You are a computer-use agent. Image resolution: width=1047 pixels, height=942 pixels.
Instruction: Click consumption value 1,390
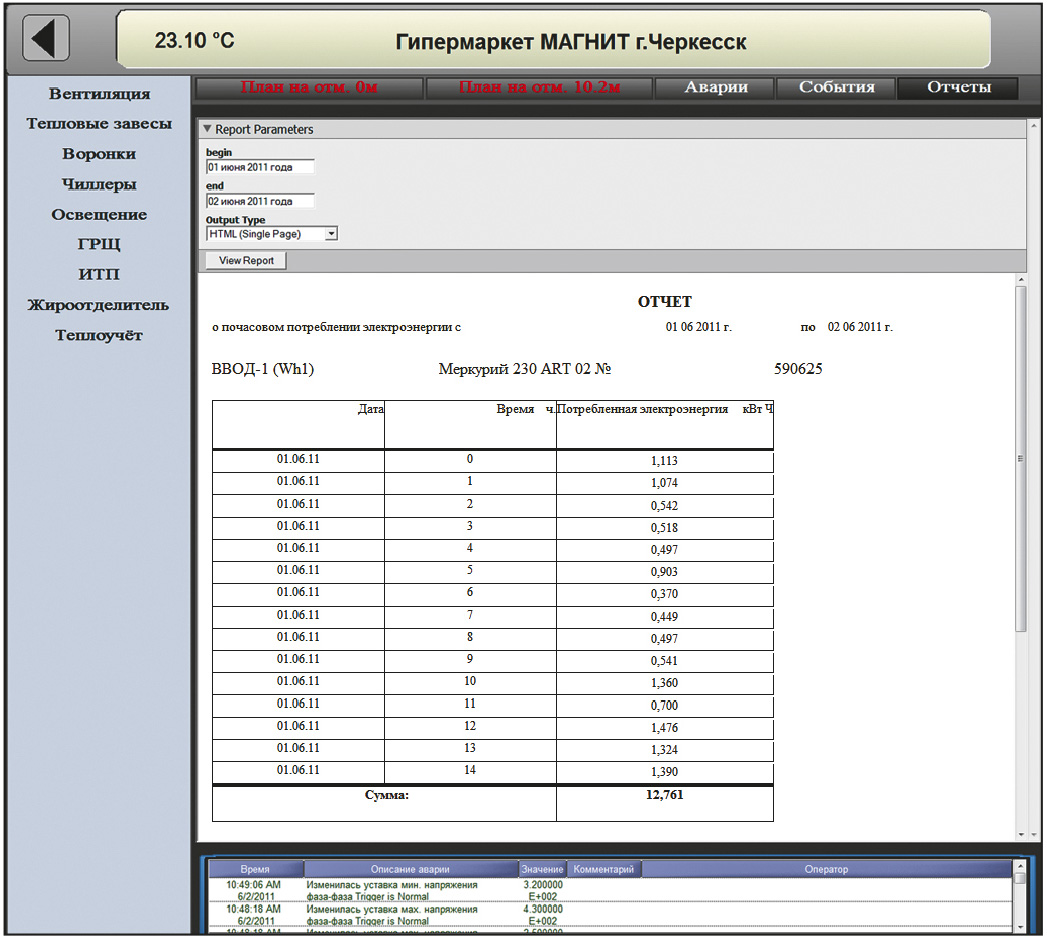click(x=664, y=771)
